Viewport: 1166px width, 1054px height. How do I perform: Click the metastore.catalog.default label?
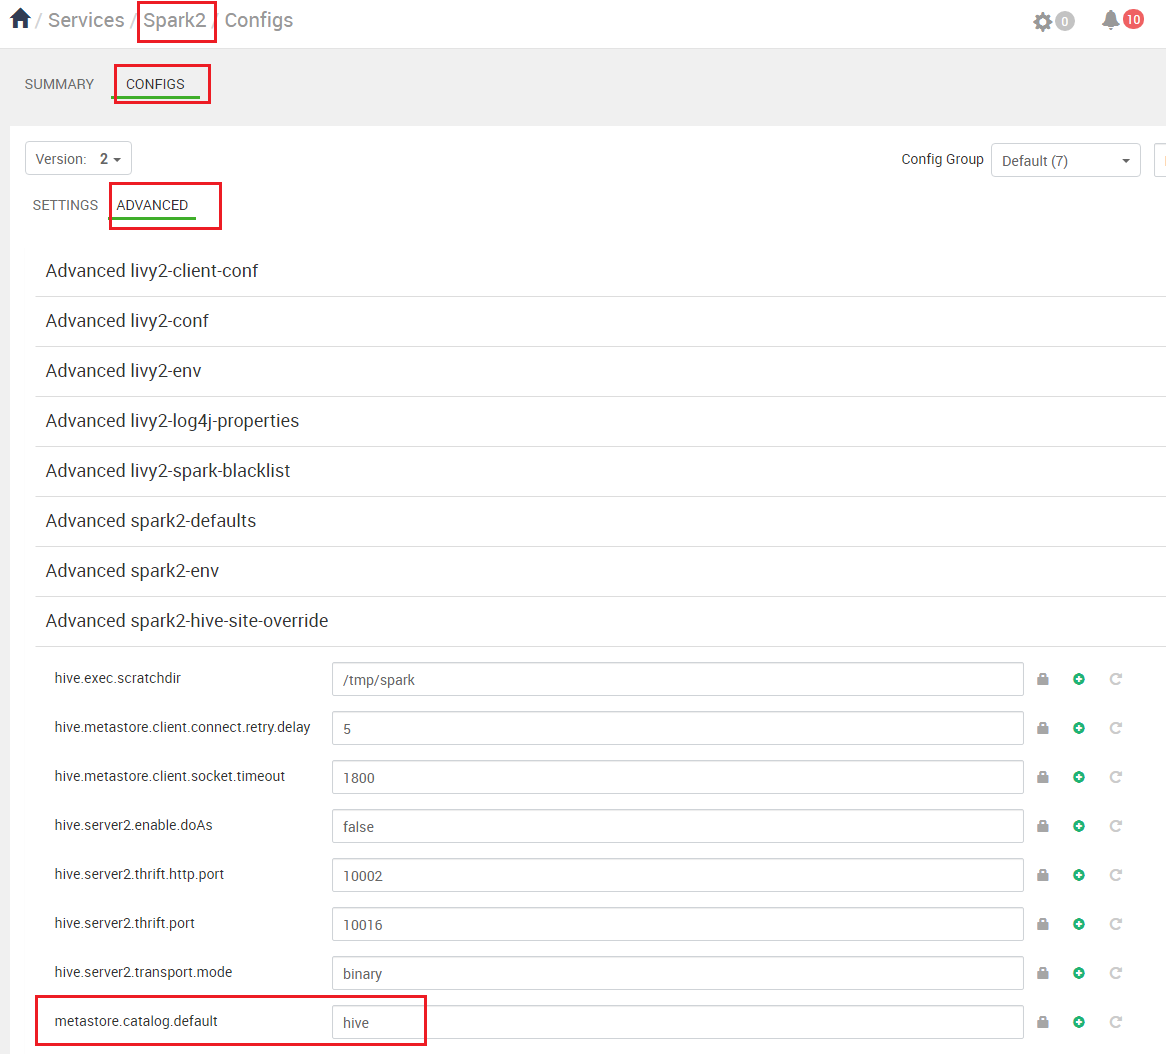[136, 1021]
